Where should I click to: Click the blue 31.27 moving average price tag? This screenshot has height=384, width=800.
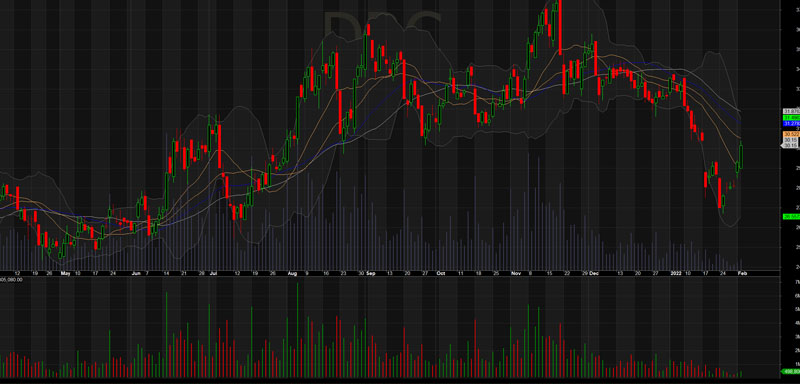coord(791,123)
